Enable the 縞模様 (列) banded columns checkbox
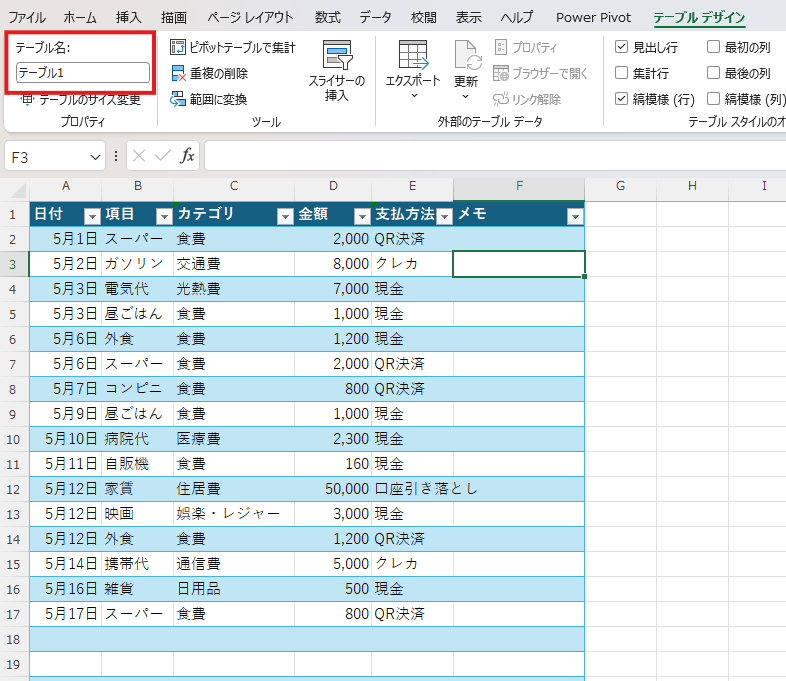The height and width of the screenshot is (681, 786). tap(713, 99)
